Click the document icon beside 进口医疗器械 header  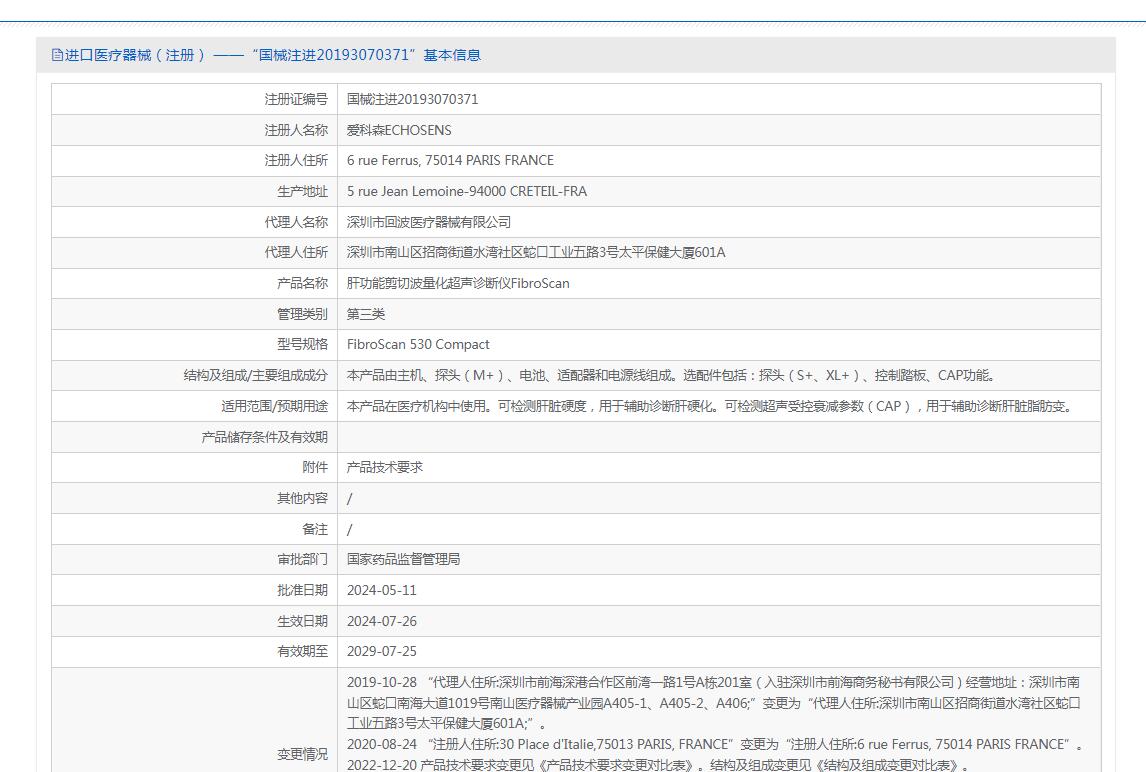57,55
